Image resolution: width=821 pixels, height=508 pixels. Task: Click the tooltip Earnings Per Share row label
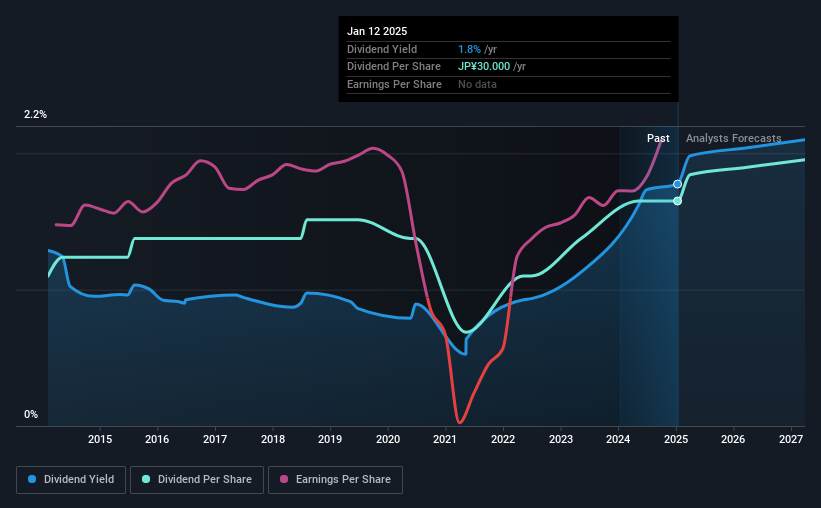point(394,84)
